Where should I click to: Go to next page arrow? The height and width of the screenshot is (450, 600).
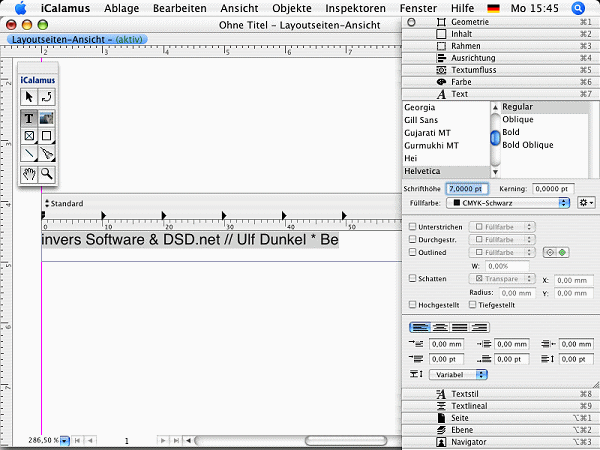point(163,440)
